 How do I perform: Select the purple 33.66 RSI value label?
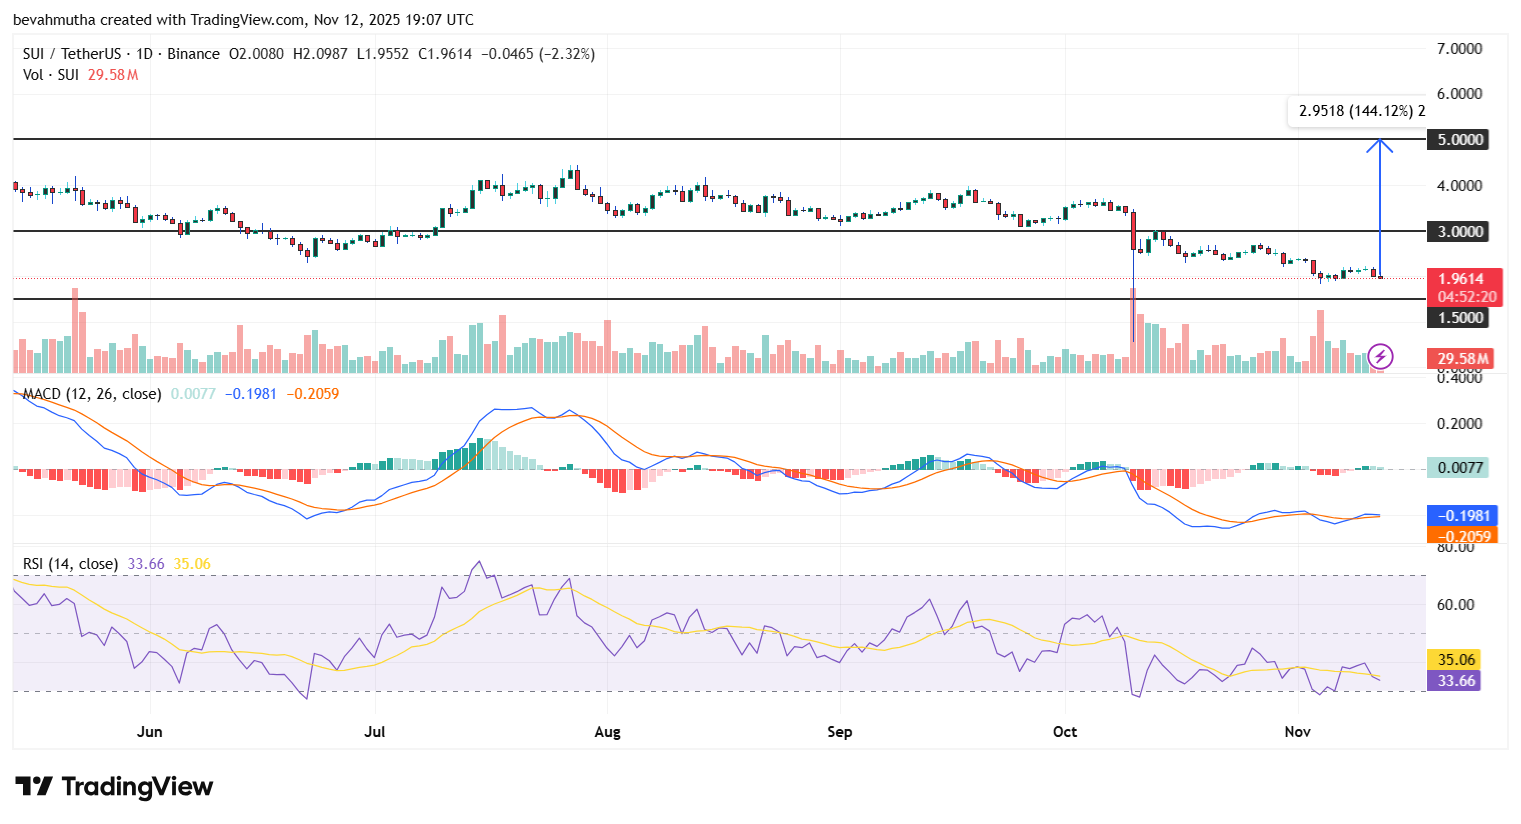[x=1454, y=680]
